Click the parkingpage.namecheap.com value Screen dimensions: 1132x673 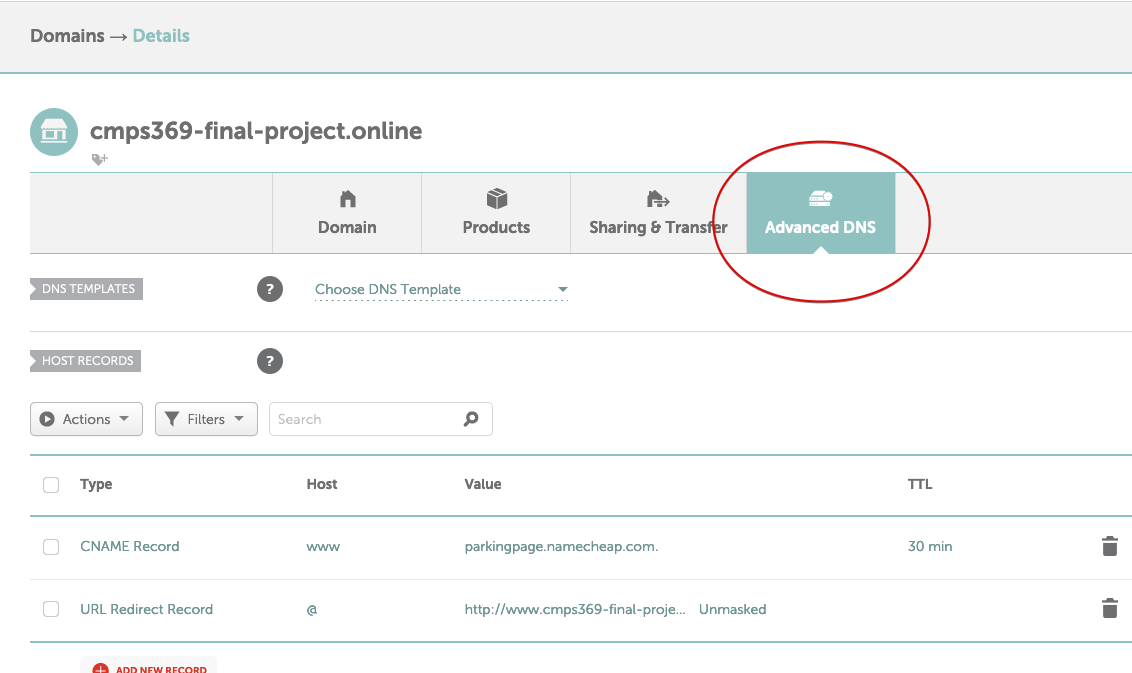click(x=561, y=547)
